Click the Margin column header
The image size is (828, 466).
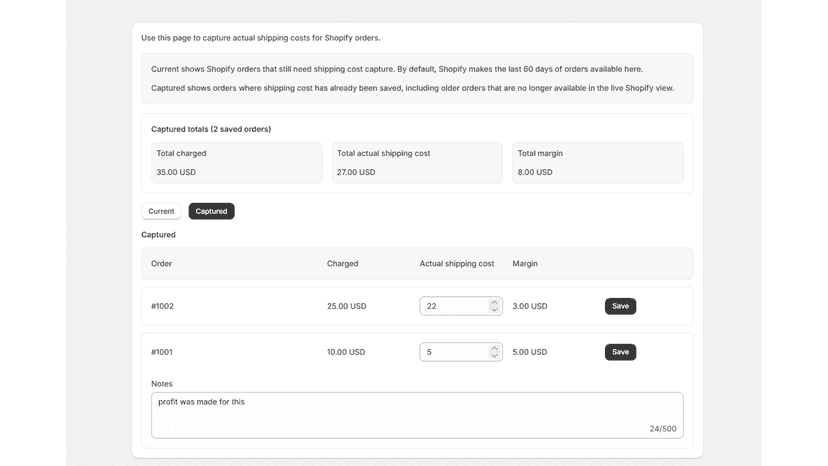525,264
